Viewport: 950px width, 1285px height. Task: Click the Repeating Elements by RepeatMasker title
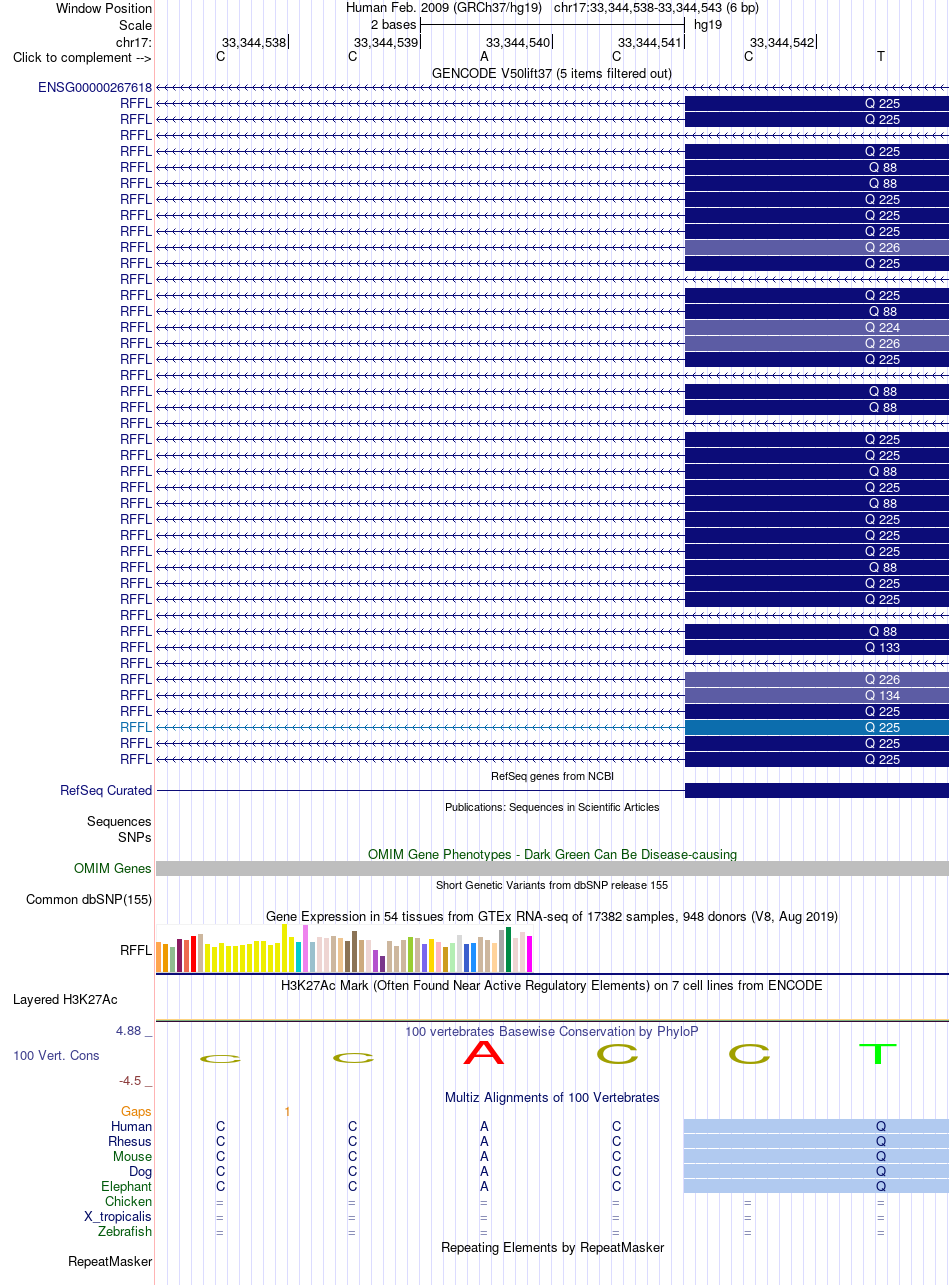[552, 1247]
